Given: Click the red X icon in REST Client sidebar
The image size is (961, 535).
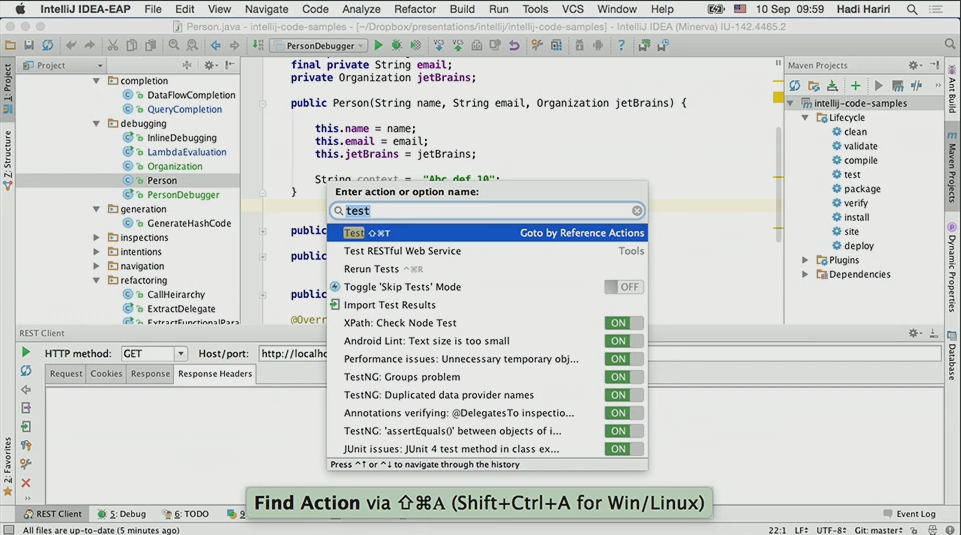Looking at the screenshot, I should (26, 483).
